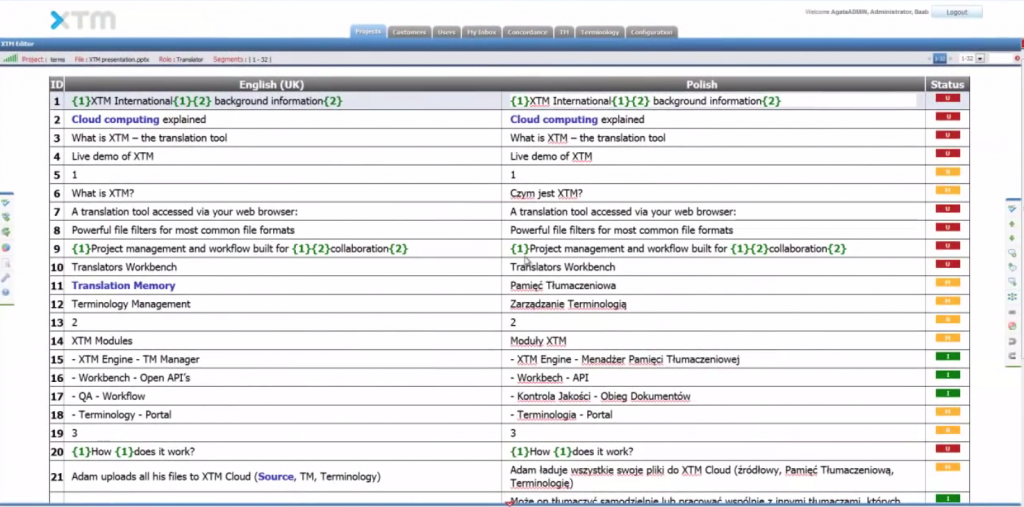The height and width of the screenshot is (507, 1024).
Task: Click source term 'Translation Memory' in segment 11
Action: coord(123,286)
